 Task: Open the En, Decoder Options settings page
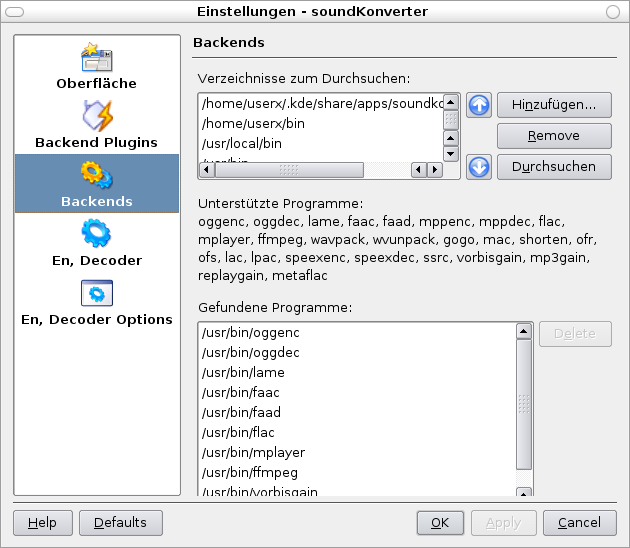[97, 302]
